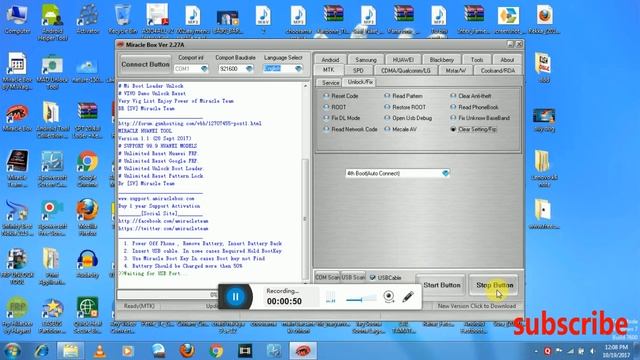Expand the 4th Boot(Auto Connect) dropdown

point(445,173)
